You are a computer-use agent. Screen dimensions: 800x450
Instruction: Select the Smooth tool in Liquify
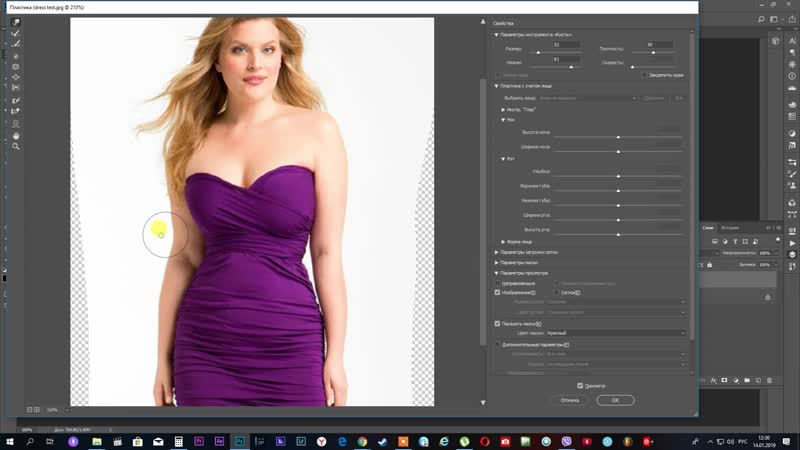pos(16,44)
